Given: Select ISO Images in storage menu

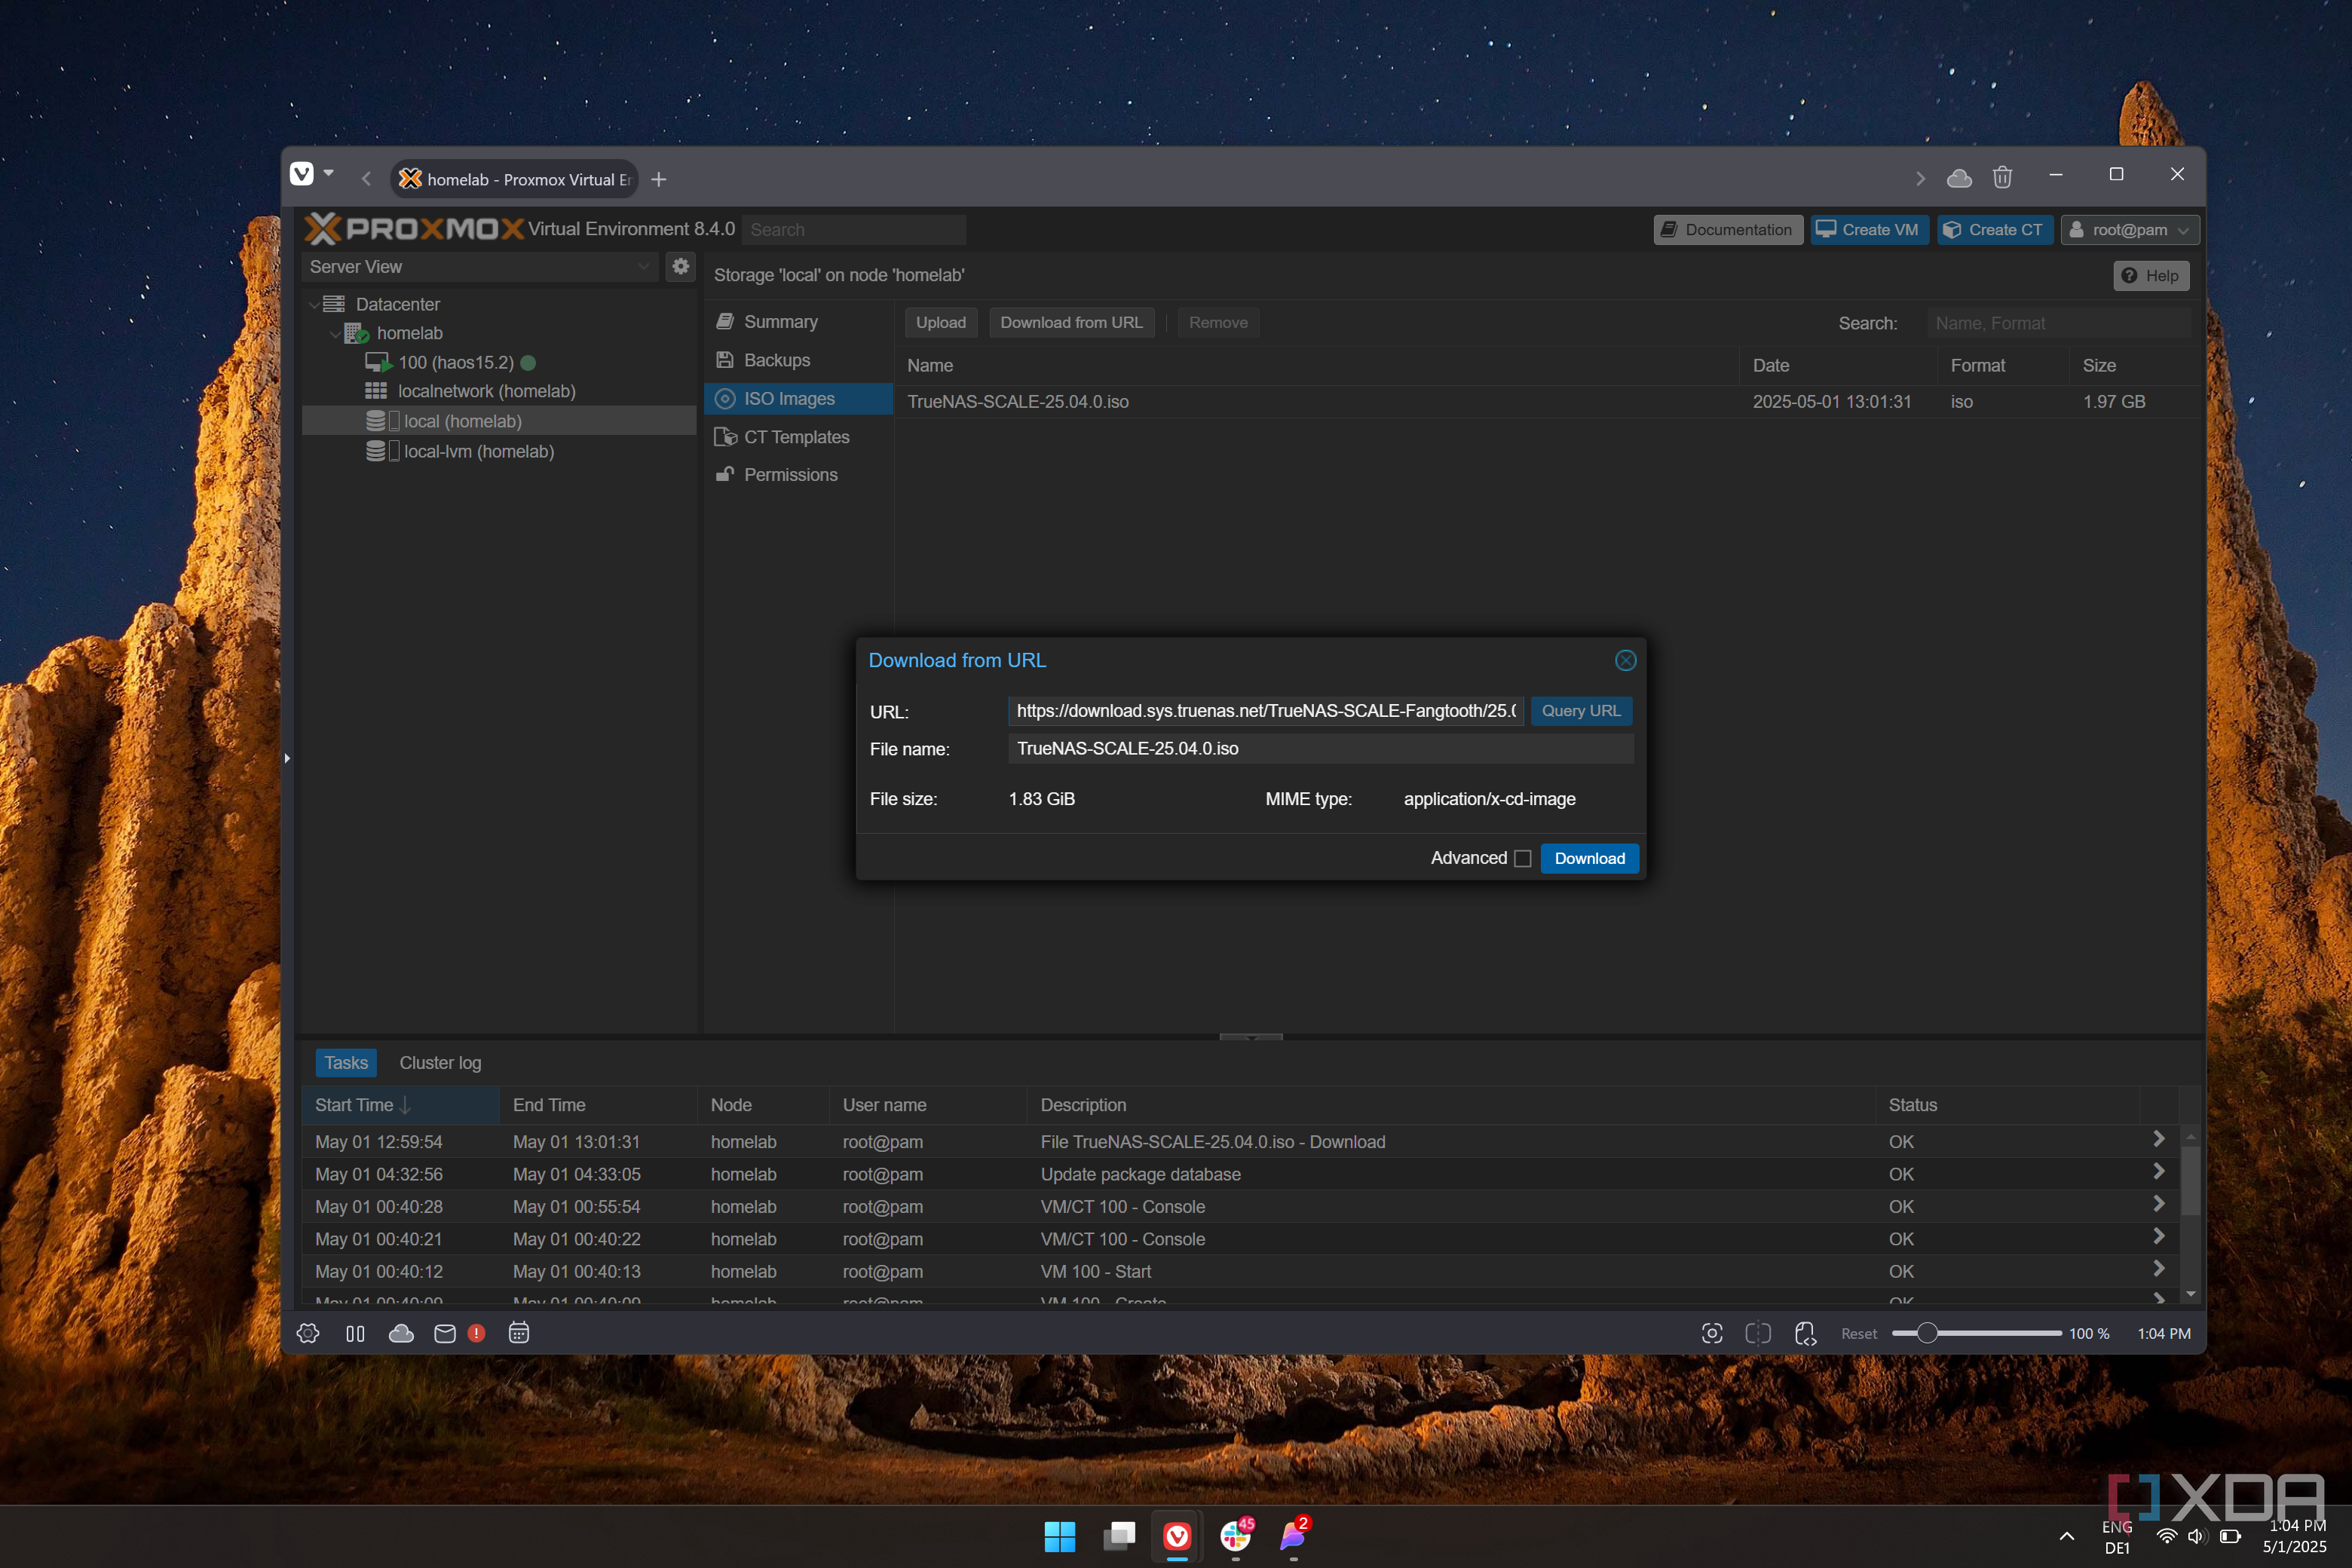Looking at the screenshot, I should 798,399.
